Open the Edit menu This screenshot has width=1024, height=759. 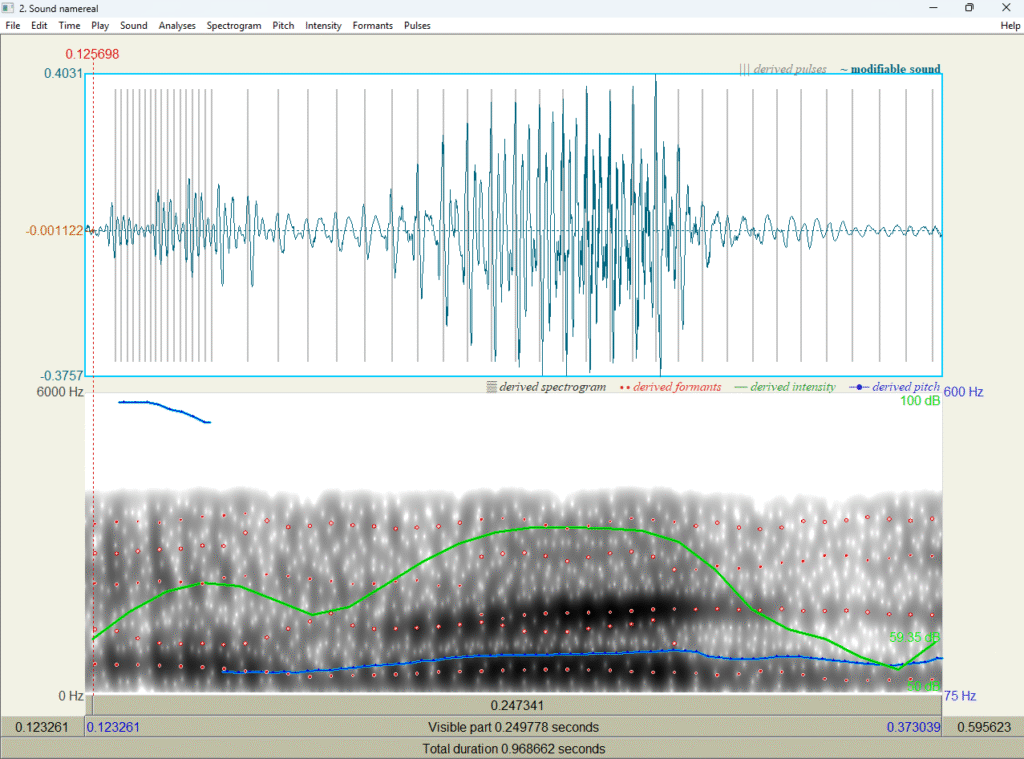tap(39, 25)
